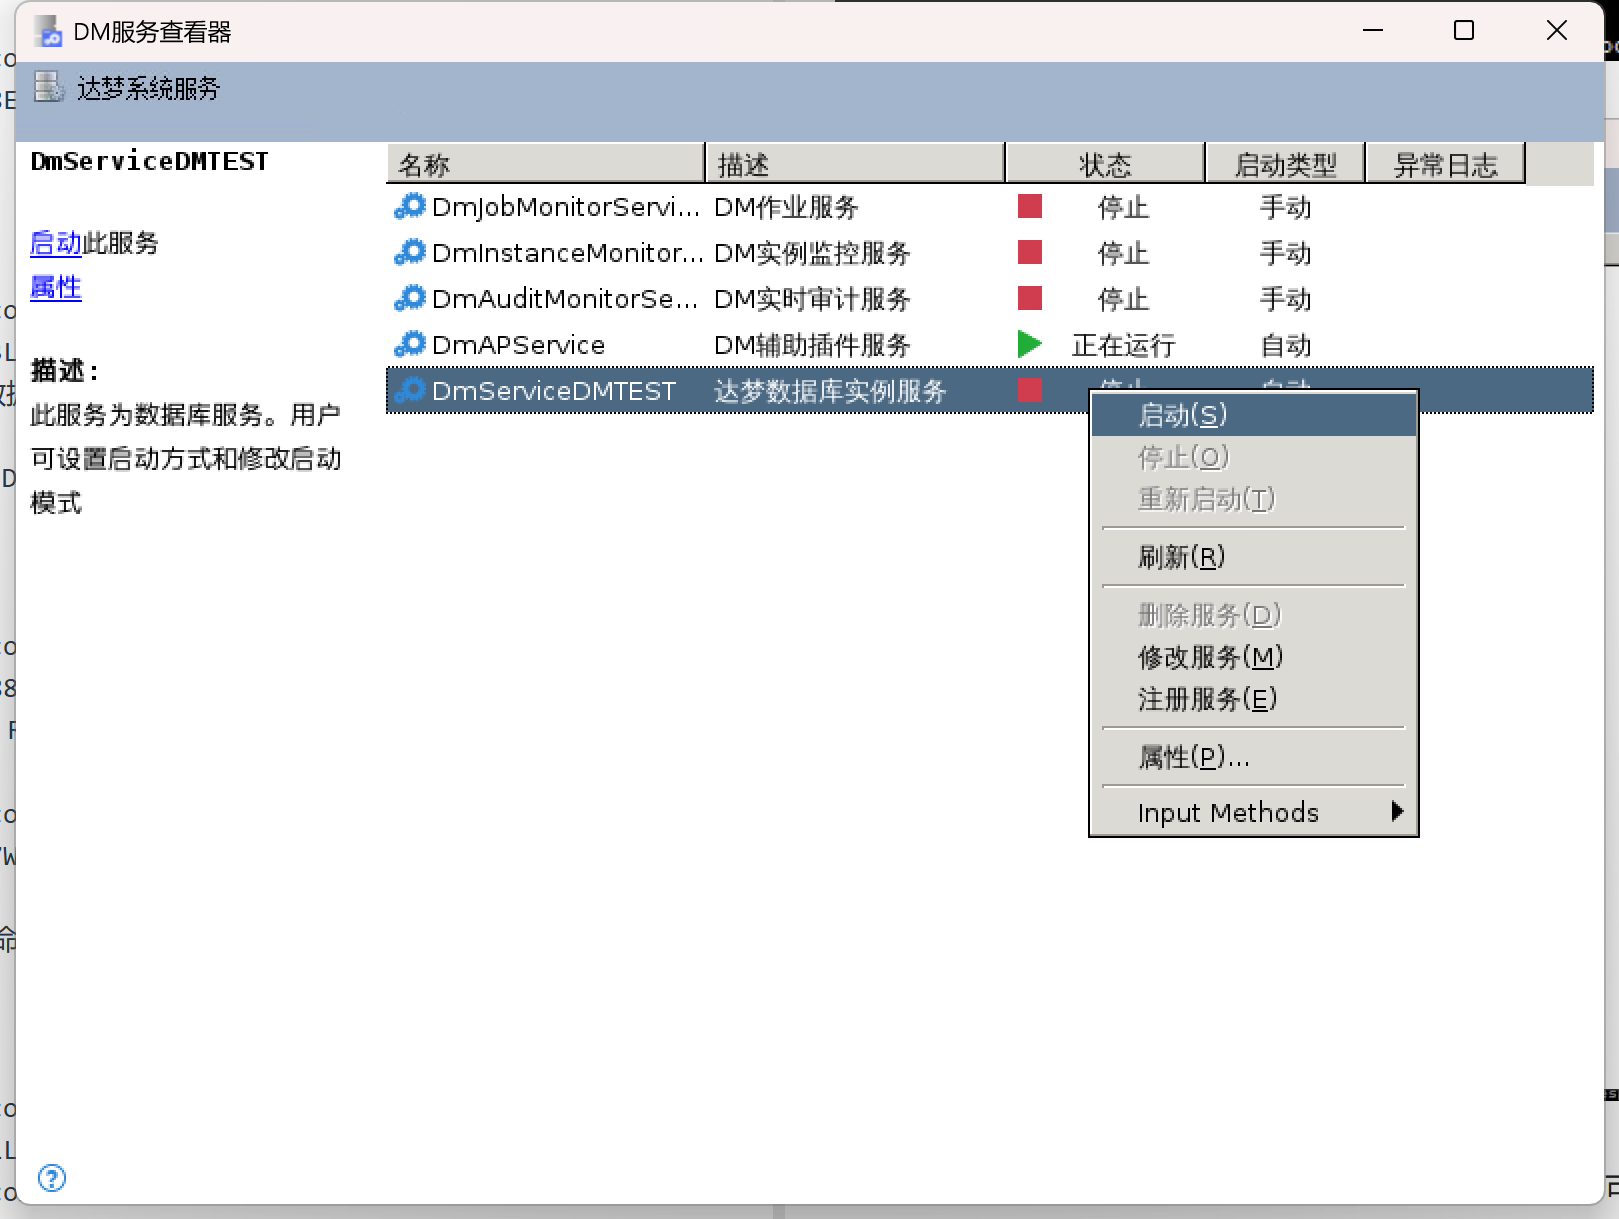Click the red stopped indicator for DmAuditMonitorService

(x=1030, y=298)
